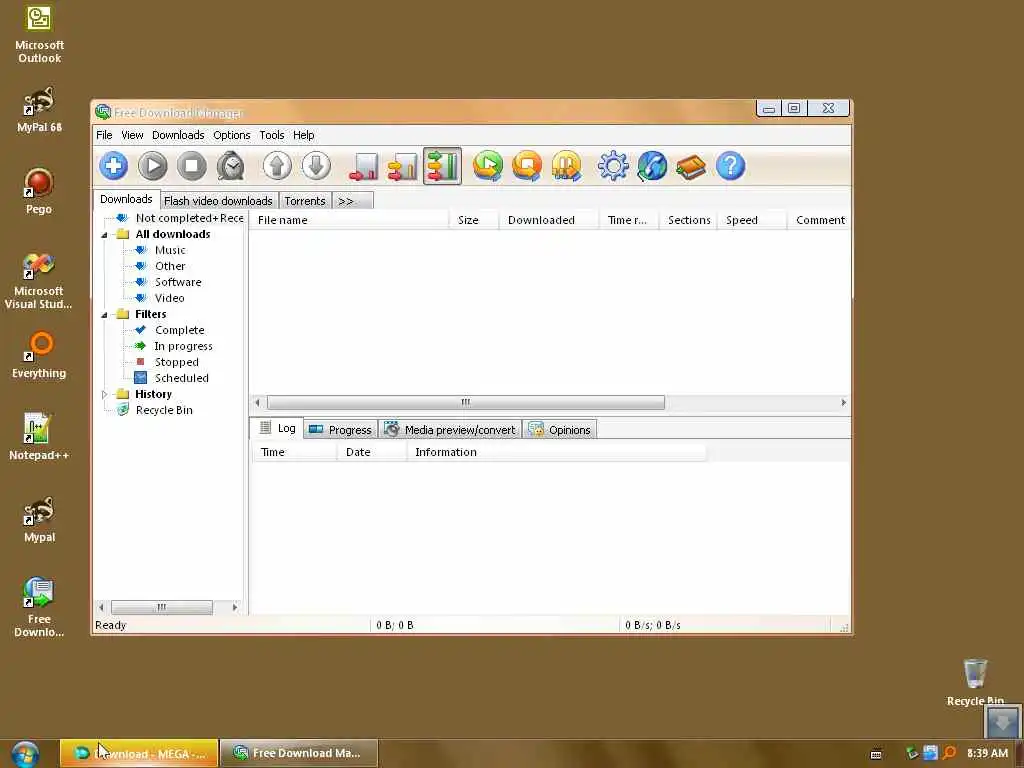The image size is (1024, 768).
Task: Select the Complete filter
Action: coord(180,330)
